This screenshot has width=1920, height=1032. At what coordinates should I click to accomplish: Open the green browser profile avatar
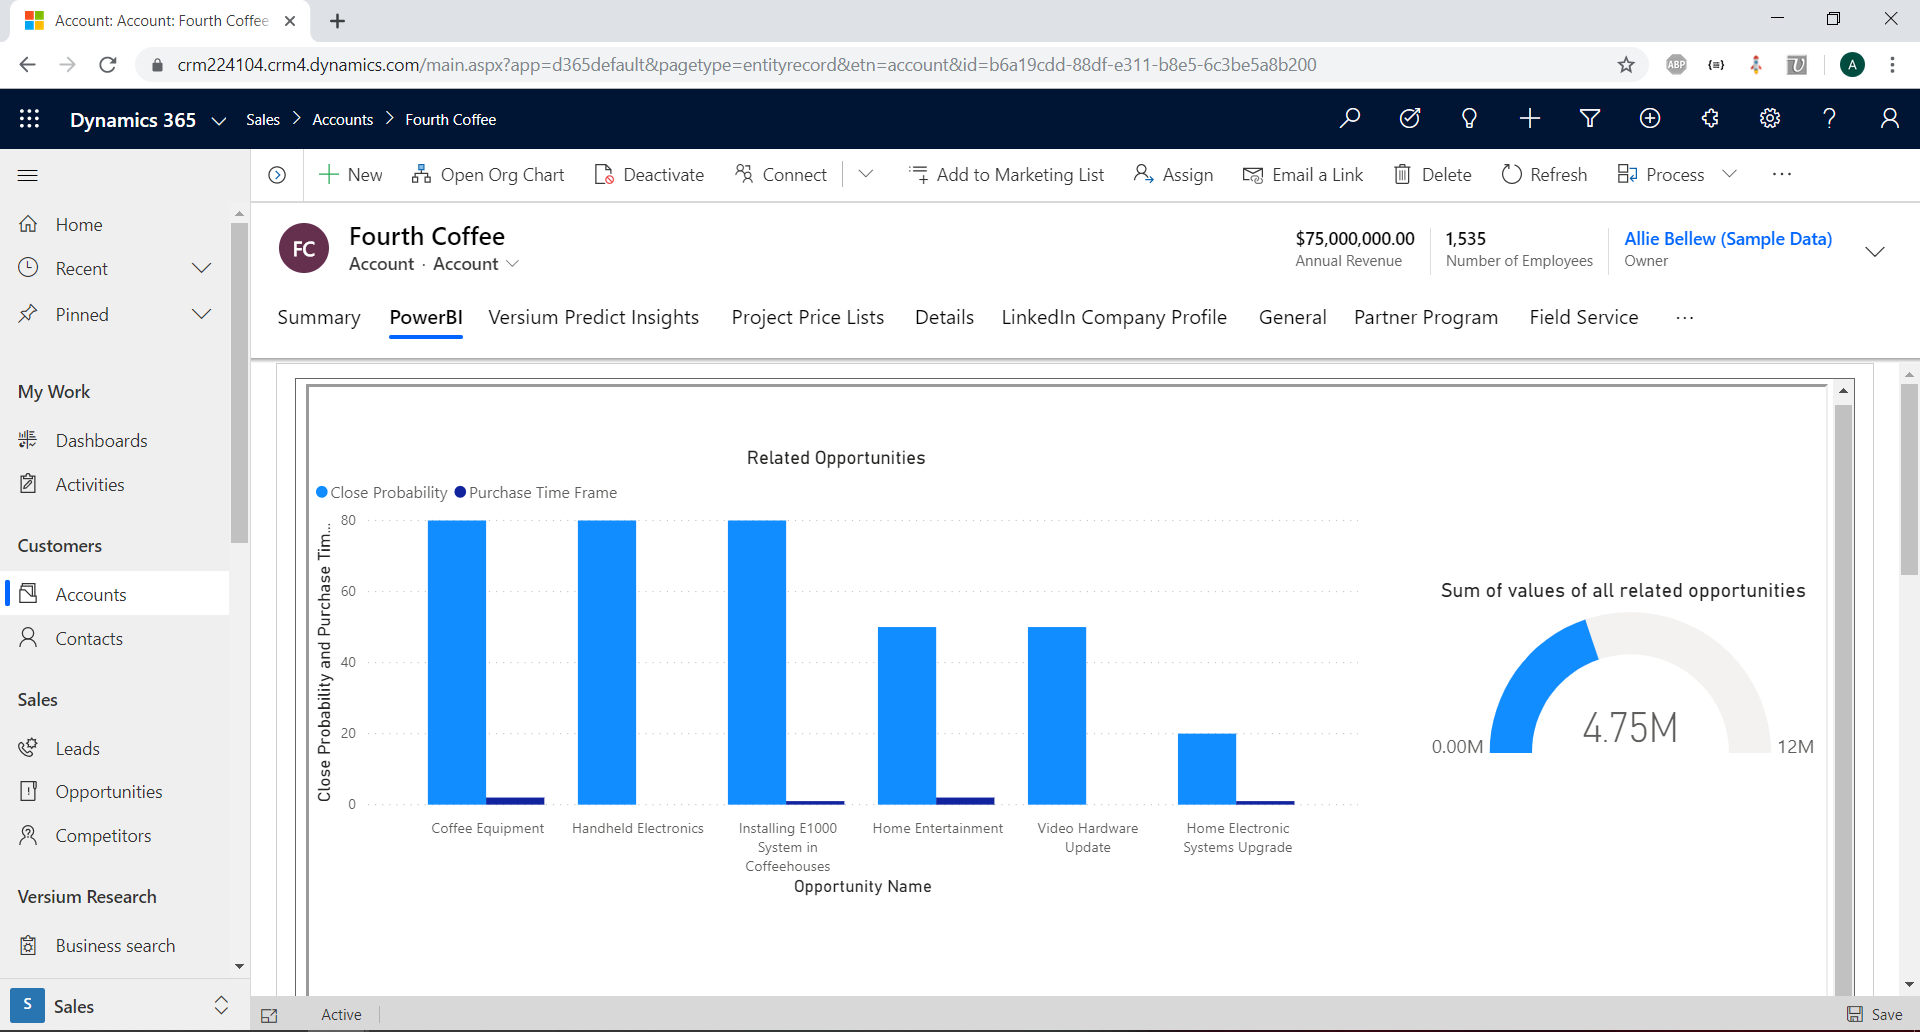1852,65
